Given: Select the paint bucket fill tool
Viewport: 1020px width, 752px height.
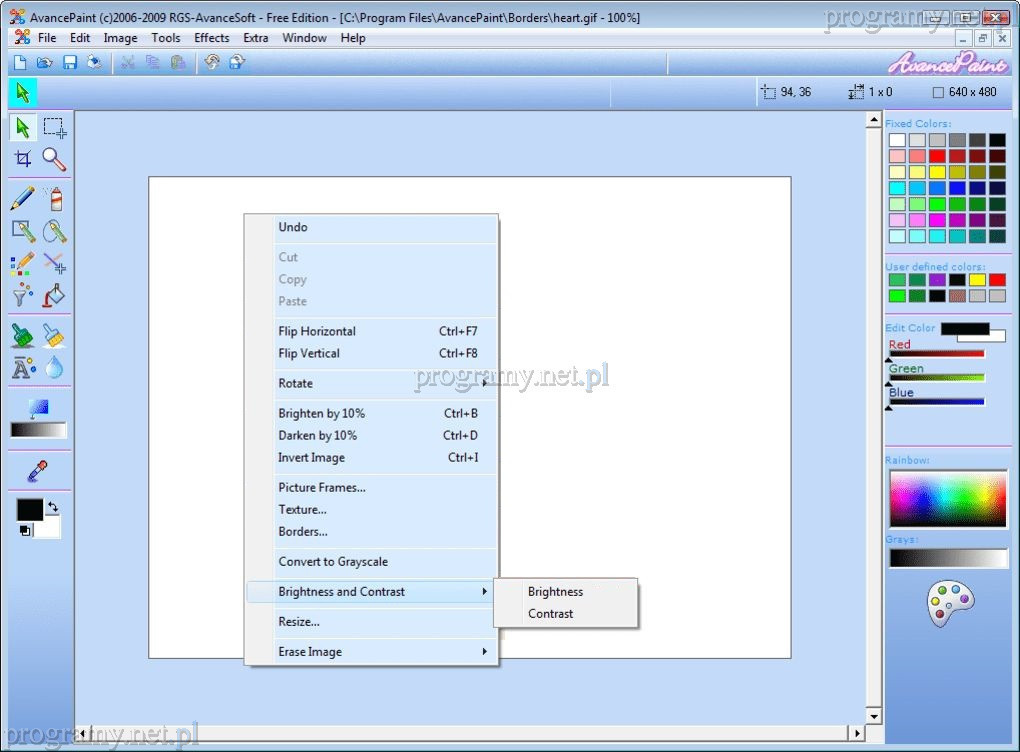Looking at the screenshot, I should pyautogui.click(x=55, y=295).
